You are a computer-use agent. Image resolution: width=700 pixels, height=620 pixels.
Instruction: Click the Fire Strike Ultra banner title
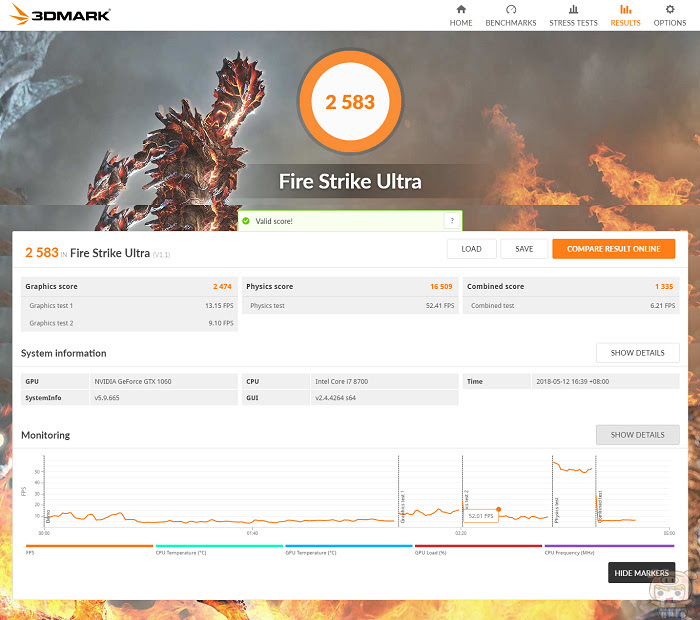tap(350, 181)
